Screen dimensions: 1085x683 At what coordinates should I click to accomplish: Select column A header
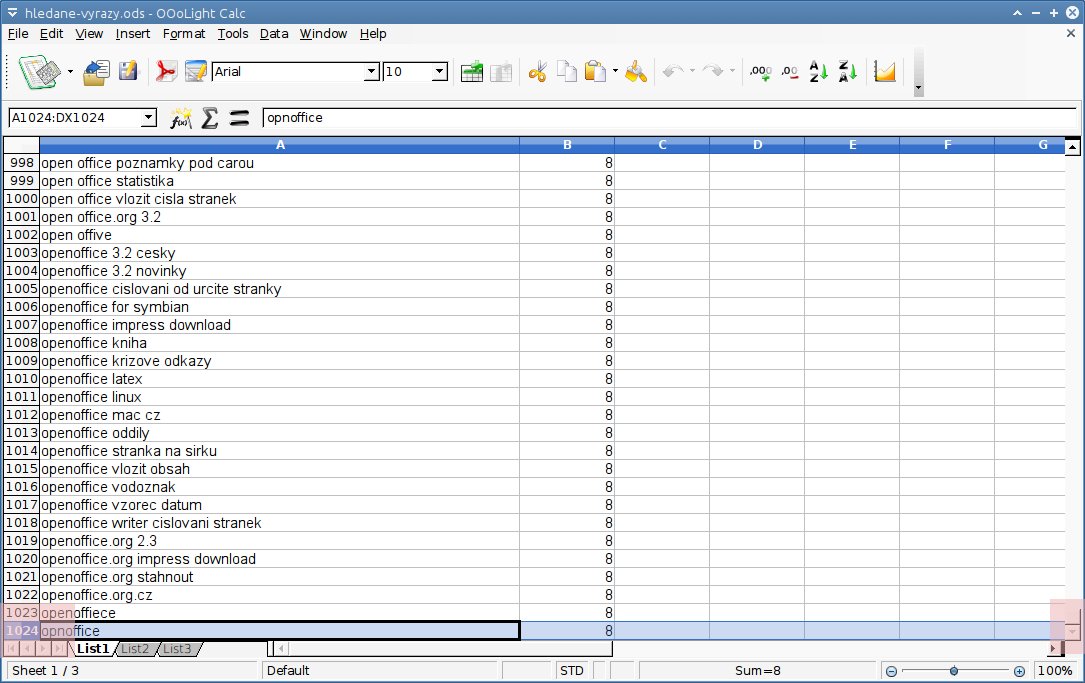click(280, 145)
